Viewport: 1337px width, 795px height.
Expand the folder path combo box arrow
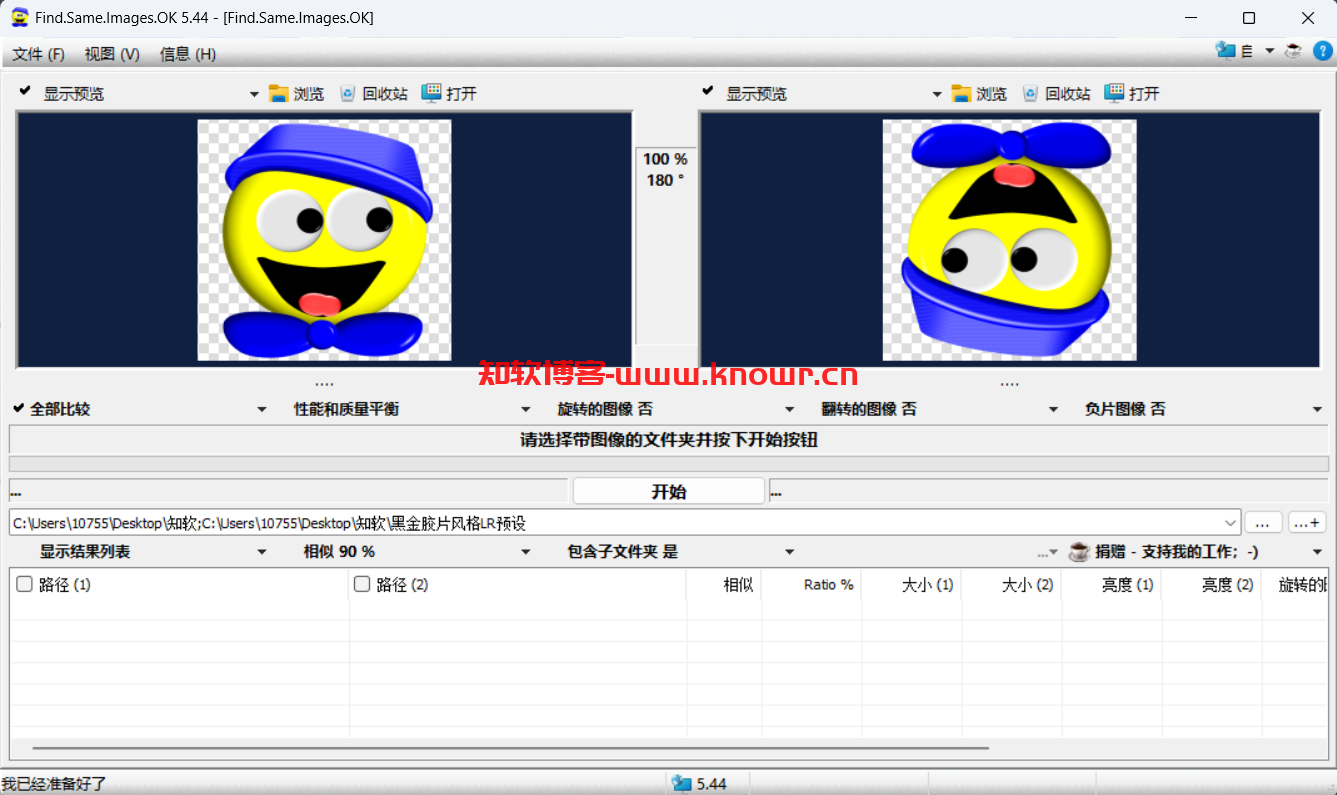(1230, 522)
